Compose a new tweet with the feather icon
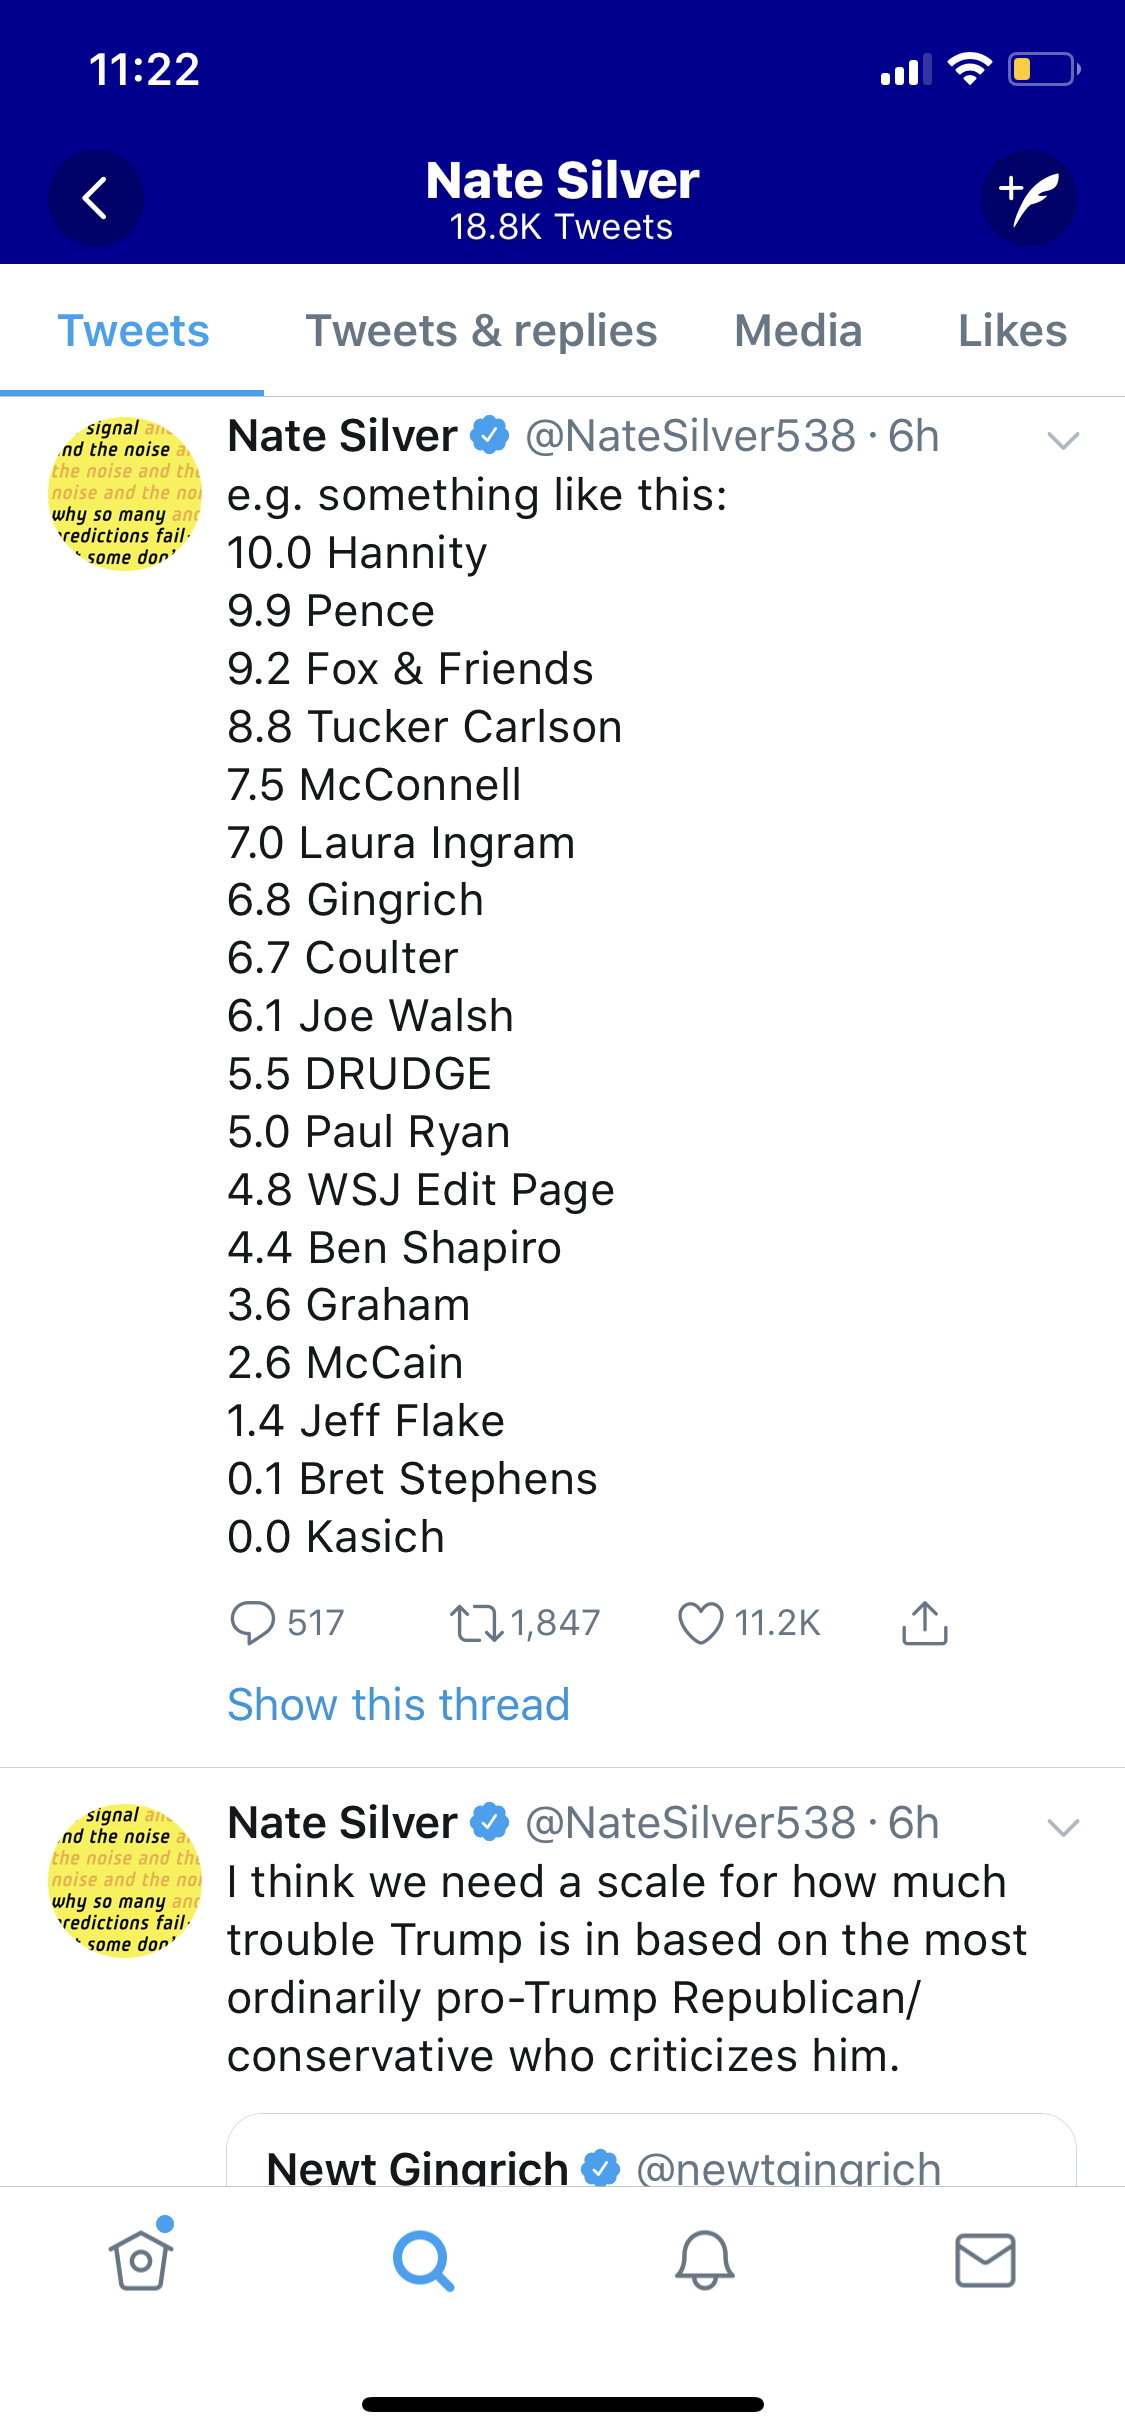The width and height of the screenshot is (1125, 2436). (x=1028, y=198)
